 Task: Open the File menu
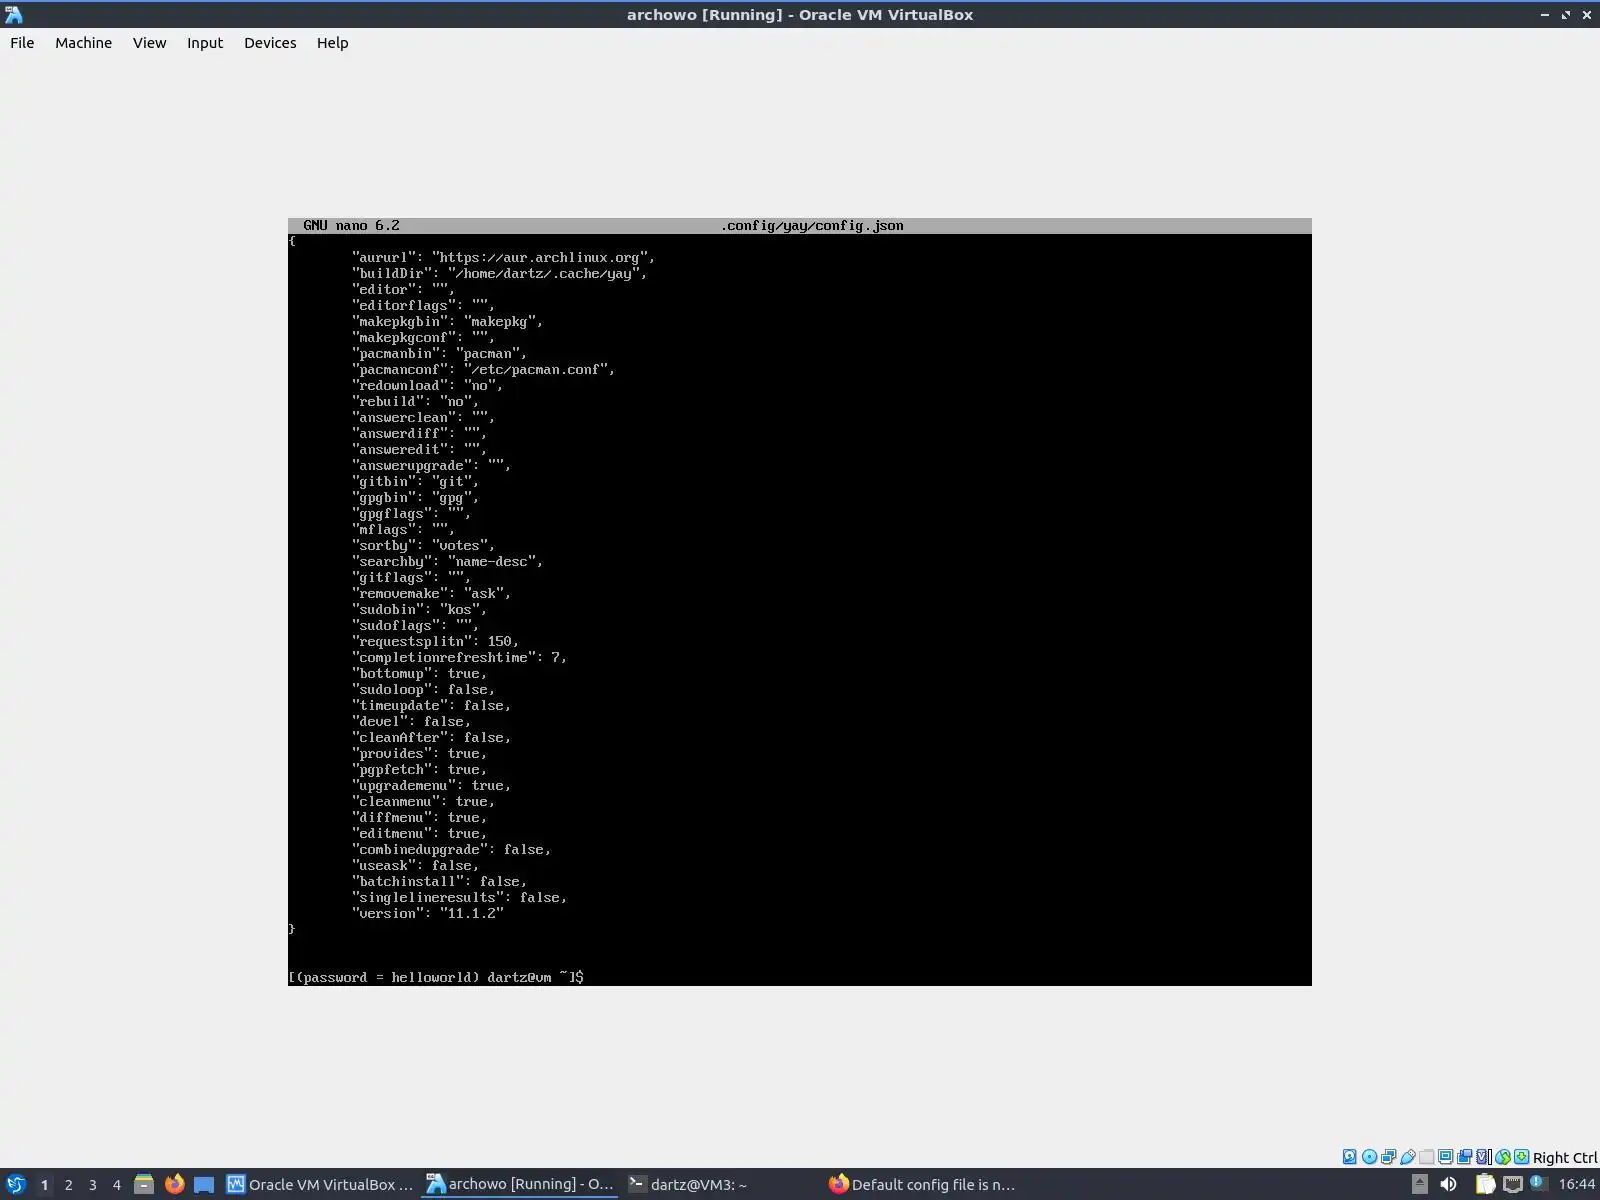pos(22,43)
